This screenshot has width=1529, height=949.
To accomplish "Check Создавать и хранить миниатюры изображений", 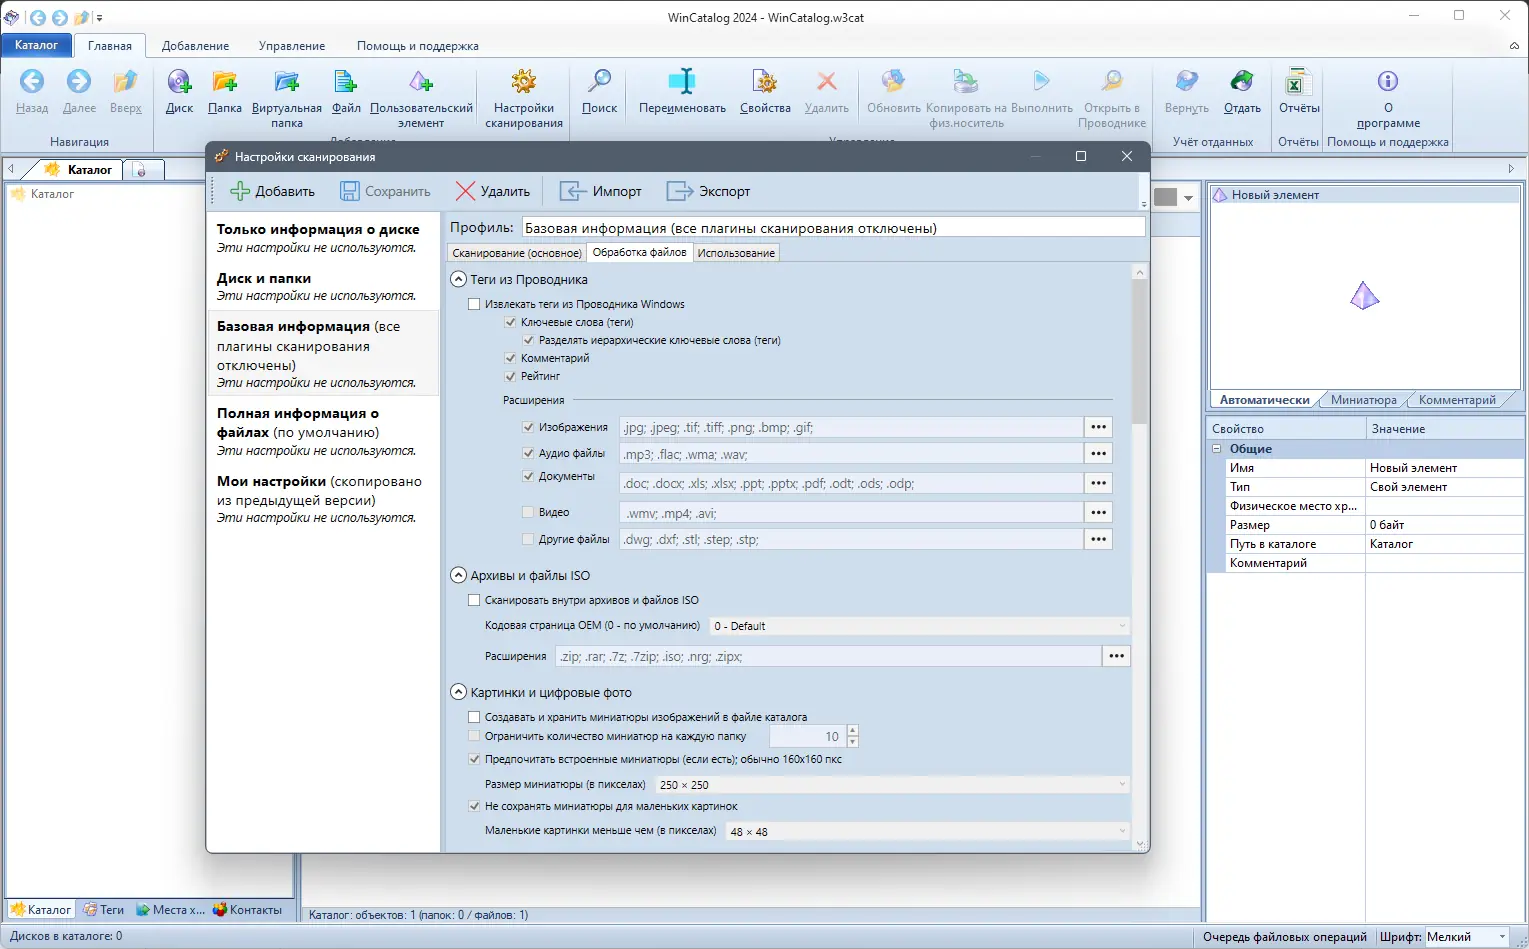I will 475,717.
